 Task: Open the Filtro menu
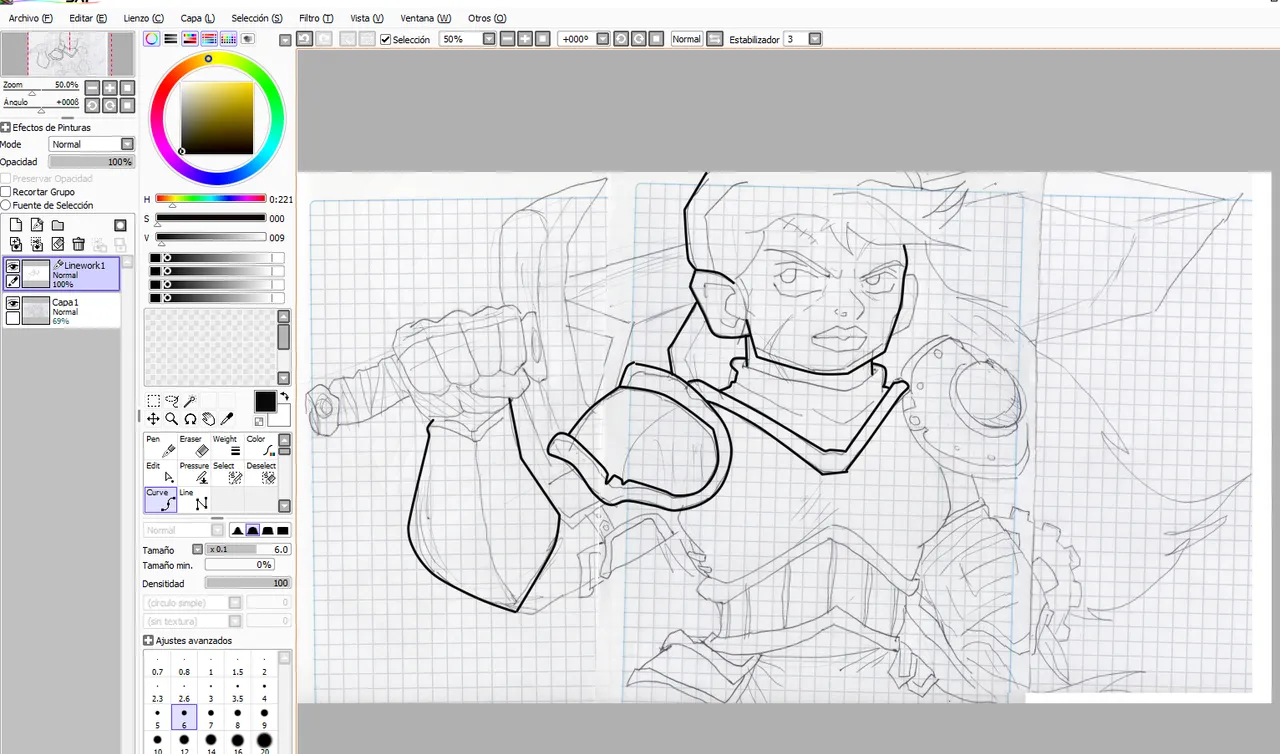click(x=316, y=18)
